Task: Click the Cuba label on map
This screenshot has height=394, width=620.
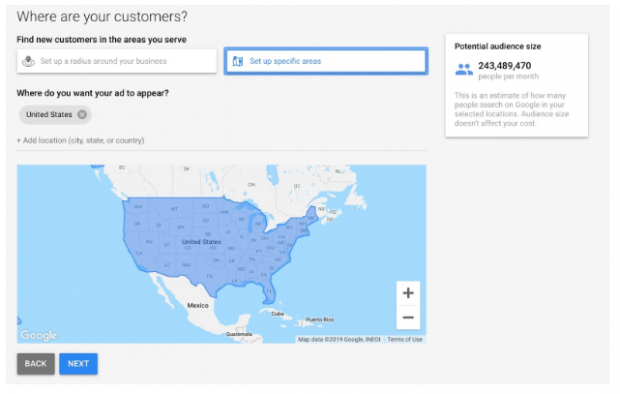Action: click(278, 314)
